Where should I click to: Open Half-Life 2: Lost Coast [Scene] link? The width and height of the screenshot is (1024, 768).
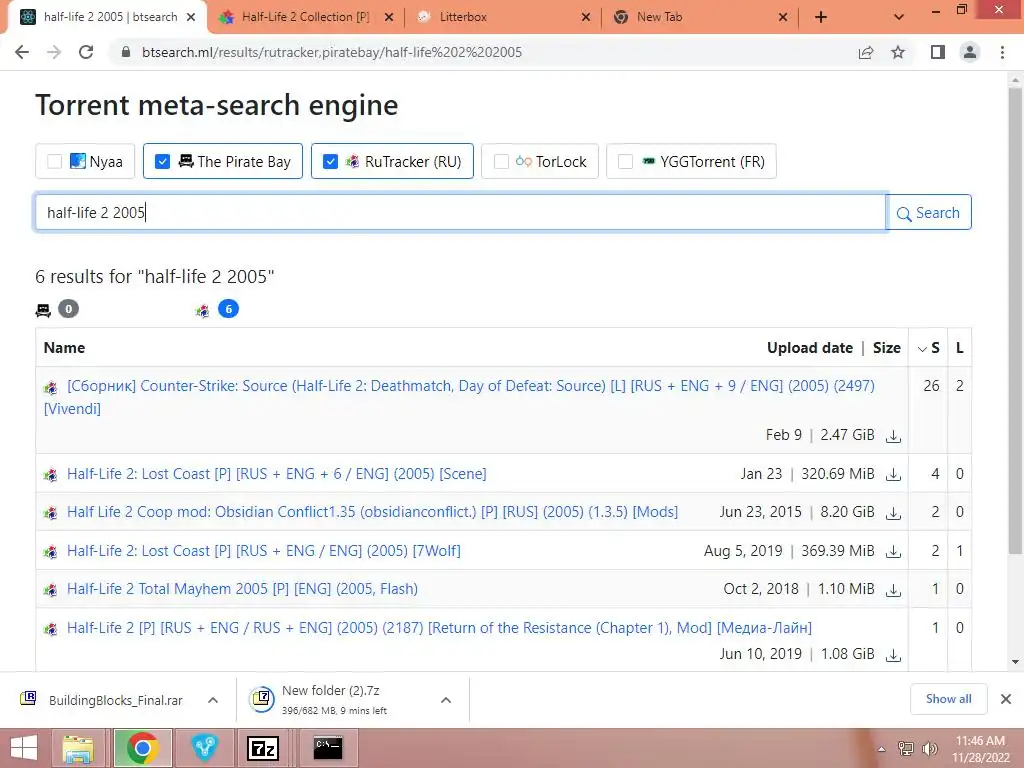(276, 474)
